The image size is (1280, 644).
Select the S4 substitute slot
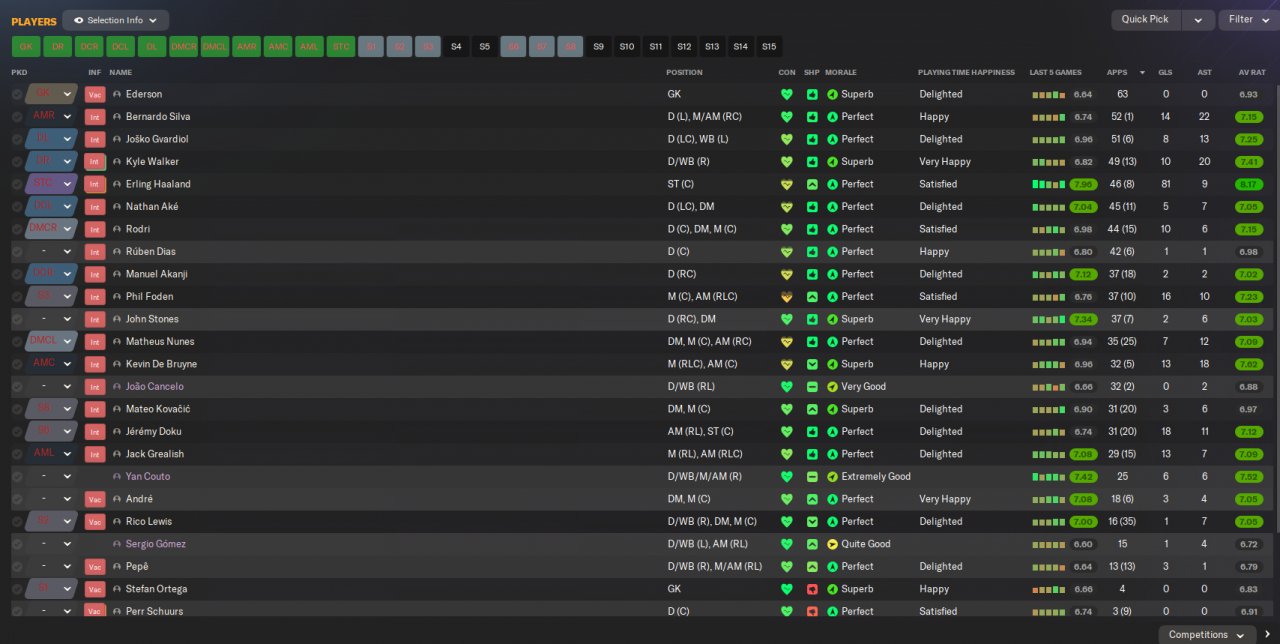click(456, 46)
